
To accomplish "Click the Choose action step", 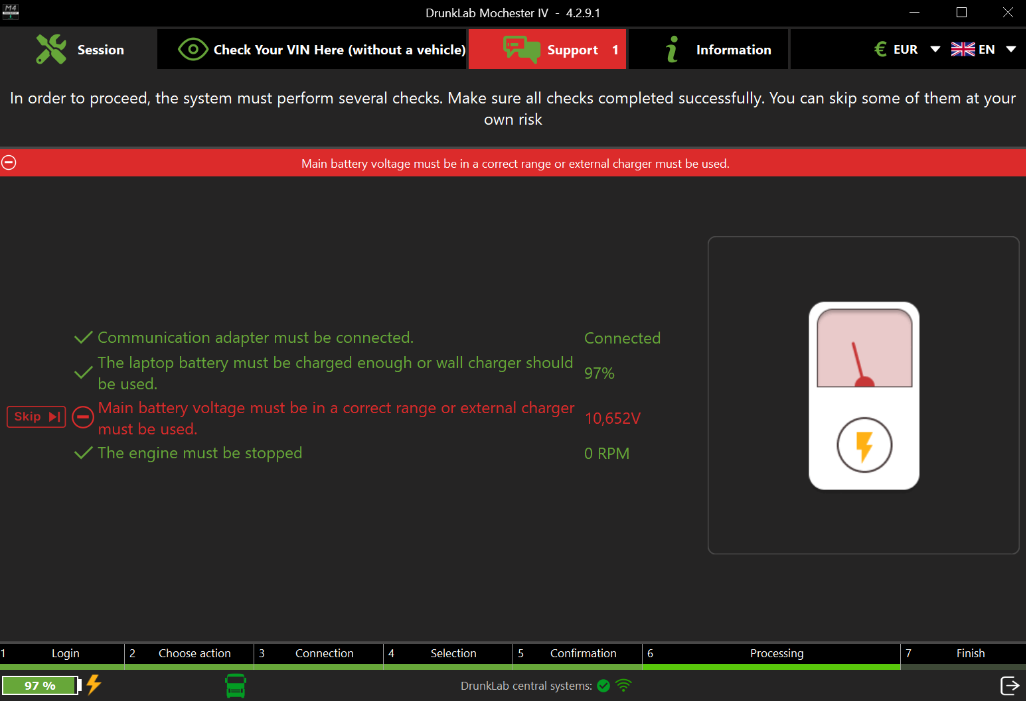I will click(x=194, y=653).
